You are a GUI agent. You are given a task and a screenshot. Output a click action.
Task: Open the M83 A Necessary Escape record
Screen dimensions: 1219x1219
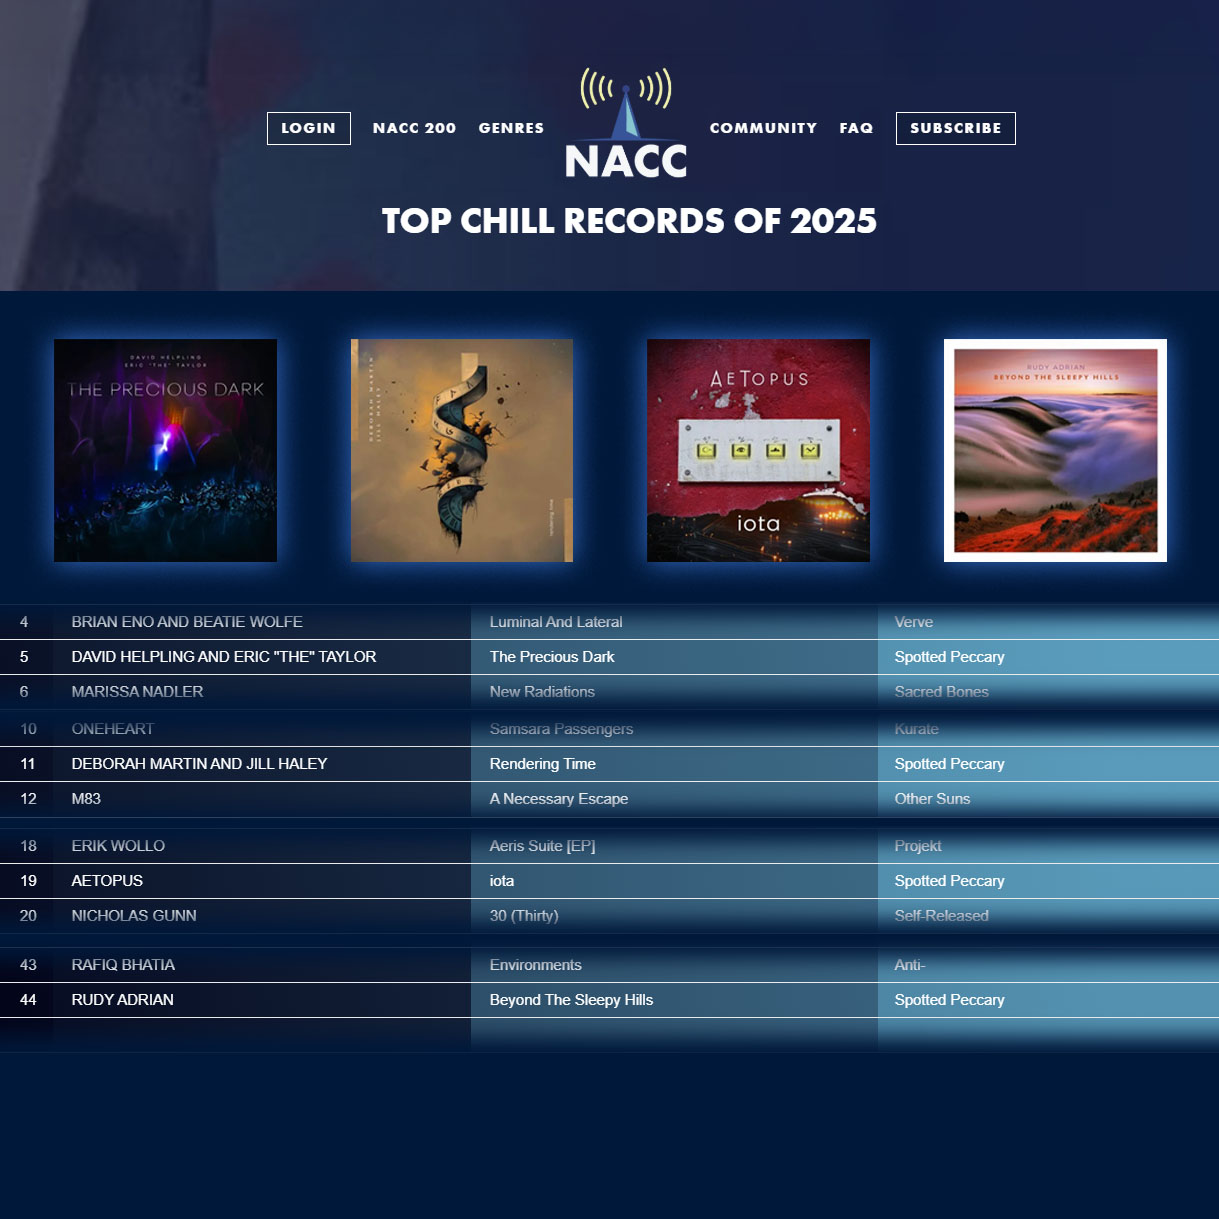click(x=558, y=799)
